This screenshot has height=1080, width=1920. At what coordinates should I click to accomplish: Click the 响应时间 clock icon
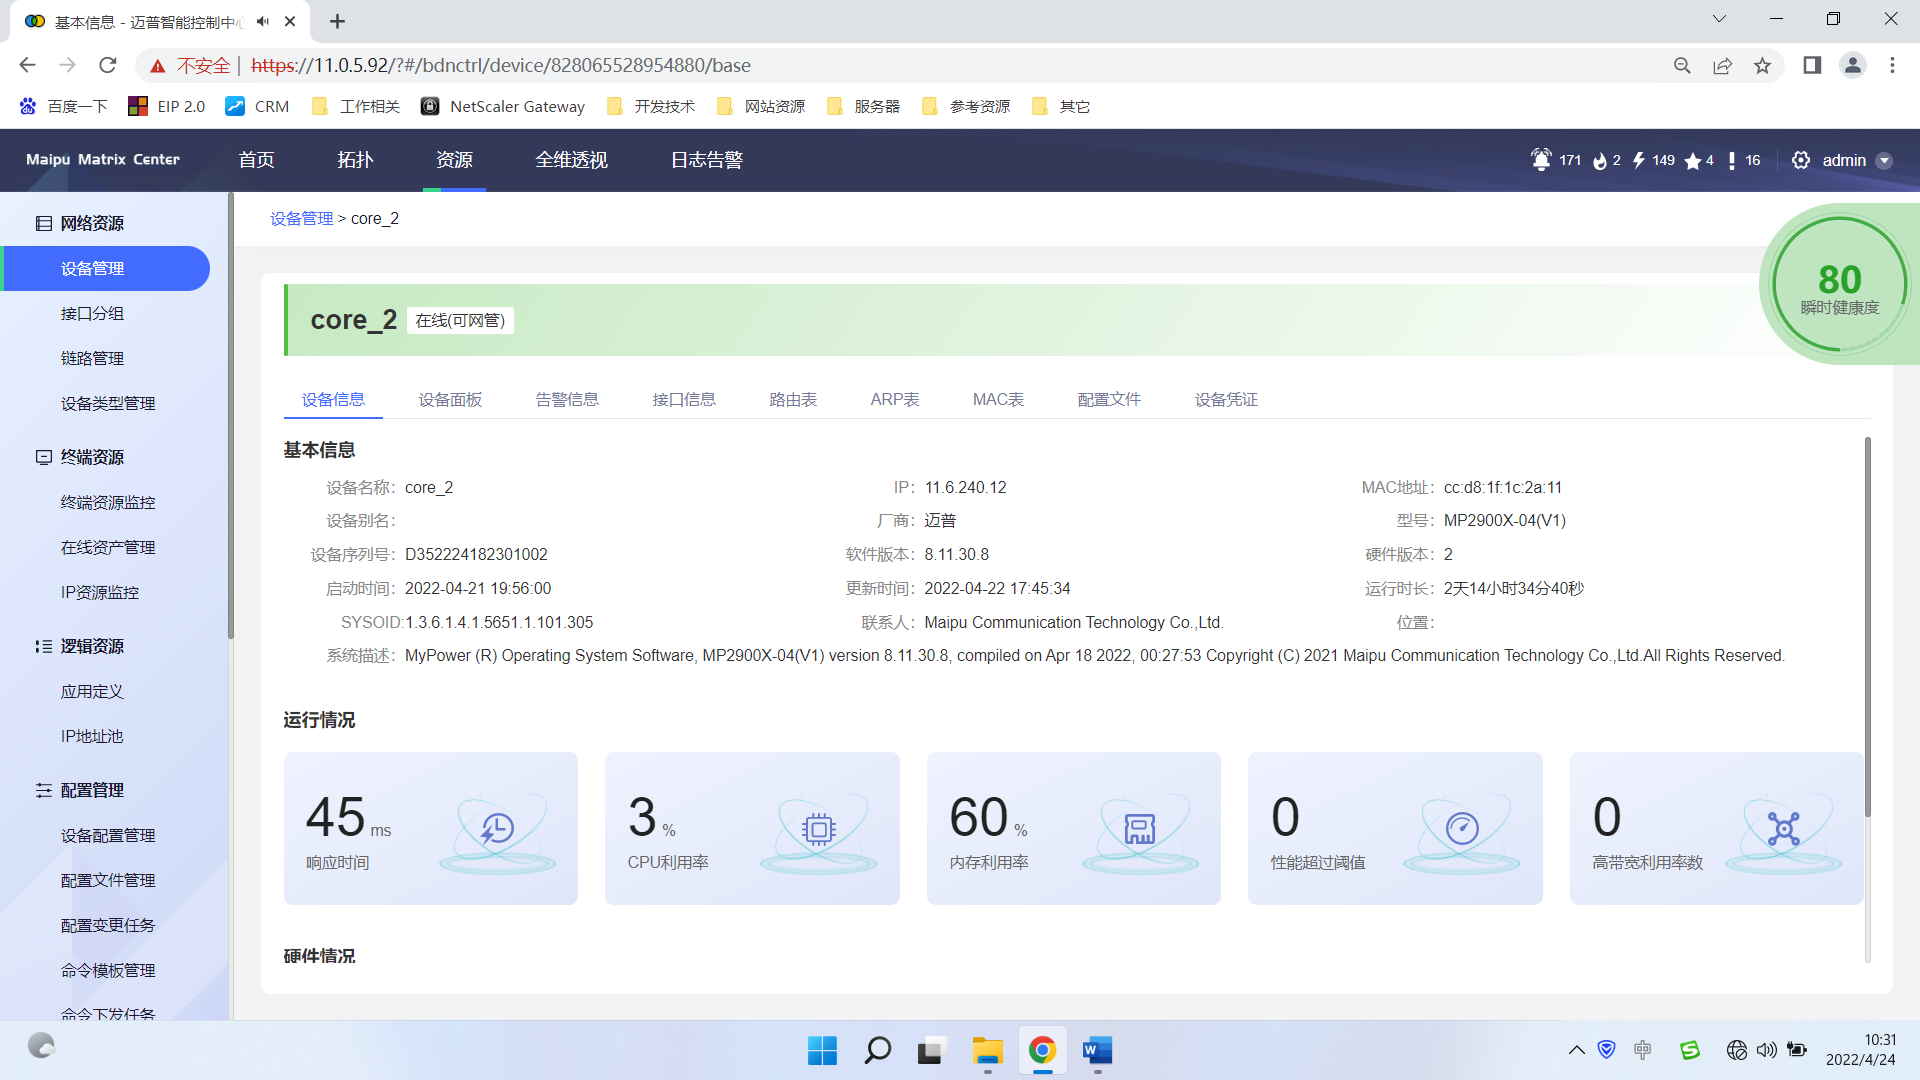tap(497, 828)
